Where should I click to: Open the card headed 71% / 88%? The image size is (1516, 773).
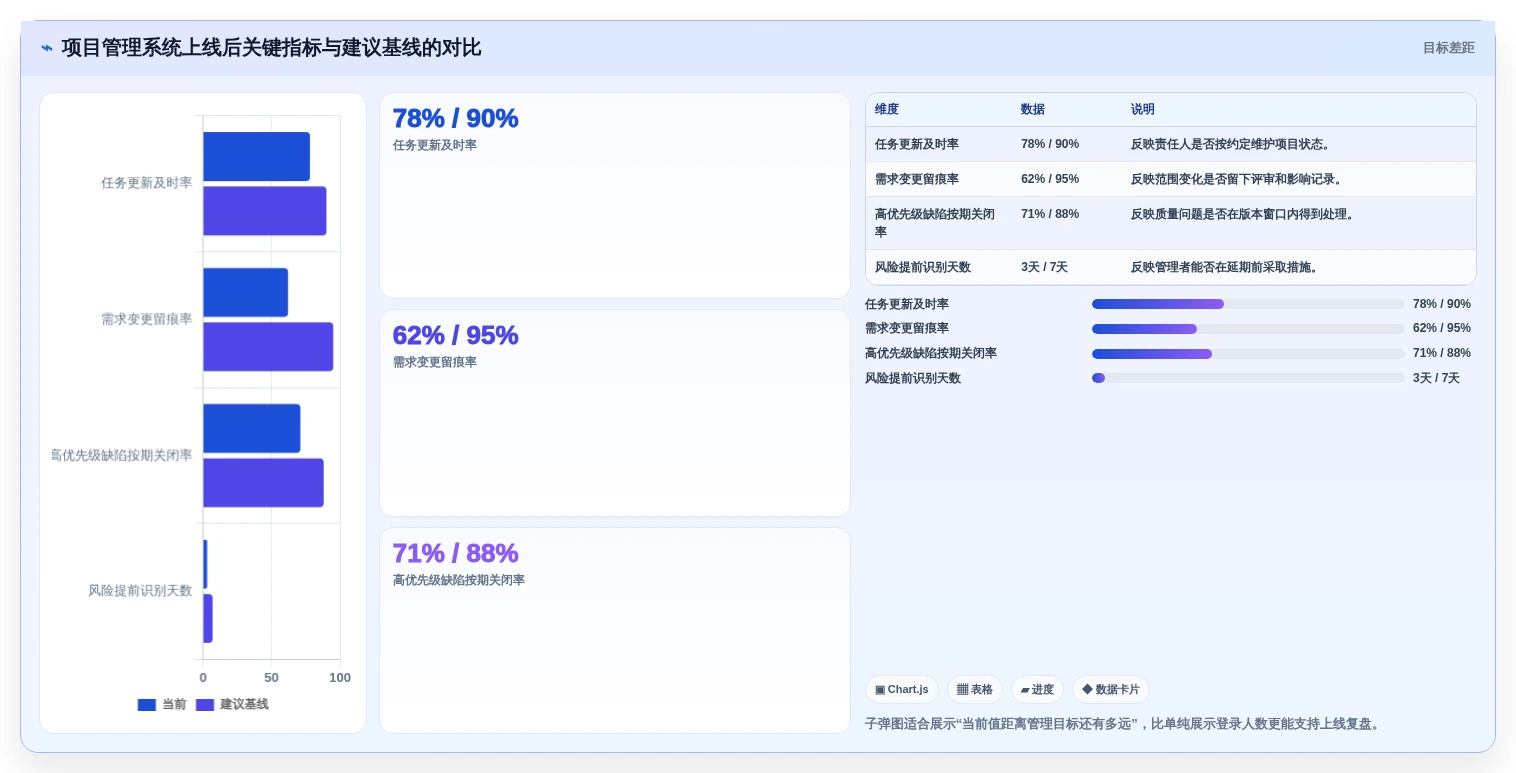point(615,630)
